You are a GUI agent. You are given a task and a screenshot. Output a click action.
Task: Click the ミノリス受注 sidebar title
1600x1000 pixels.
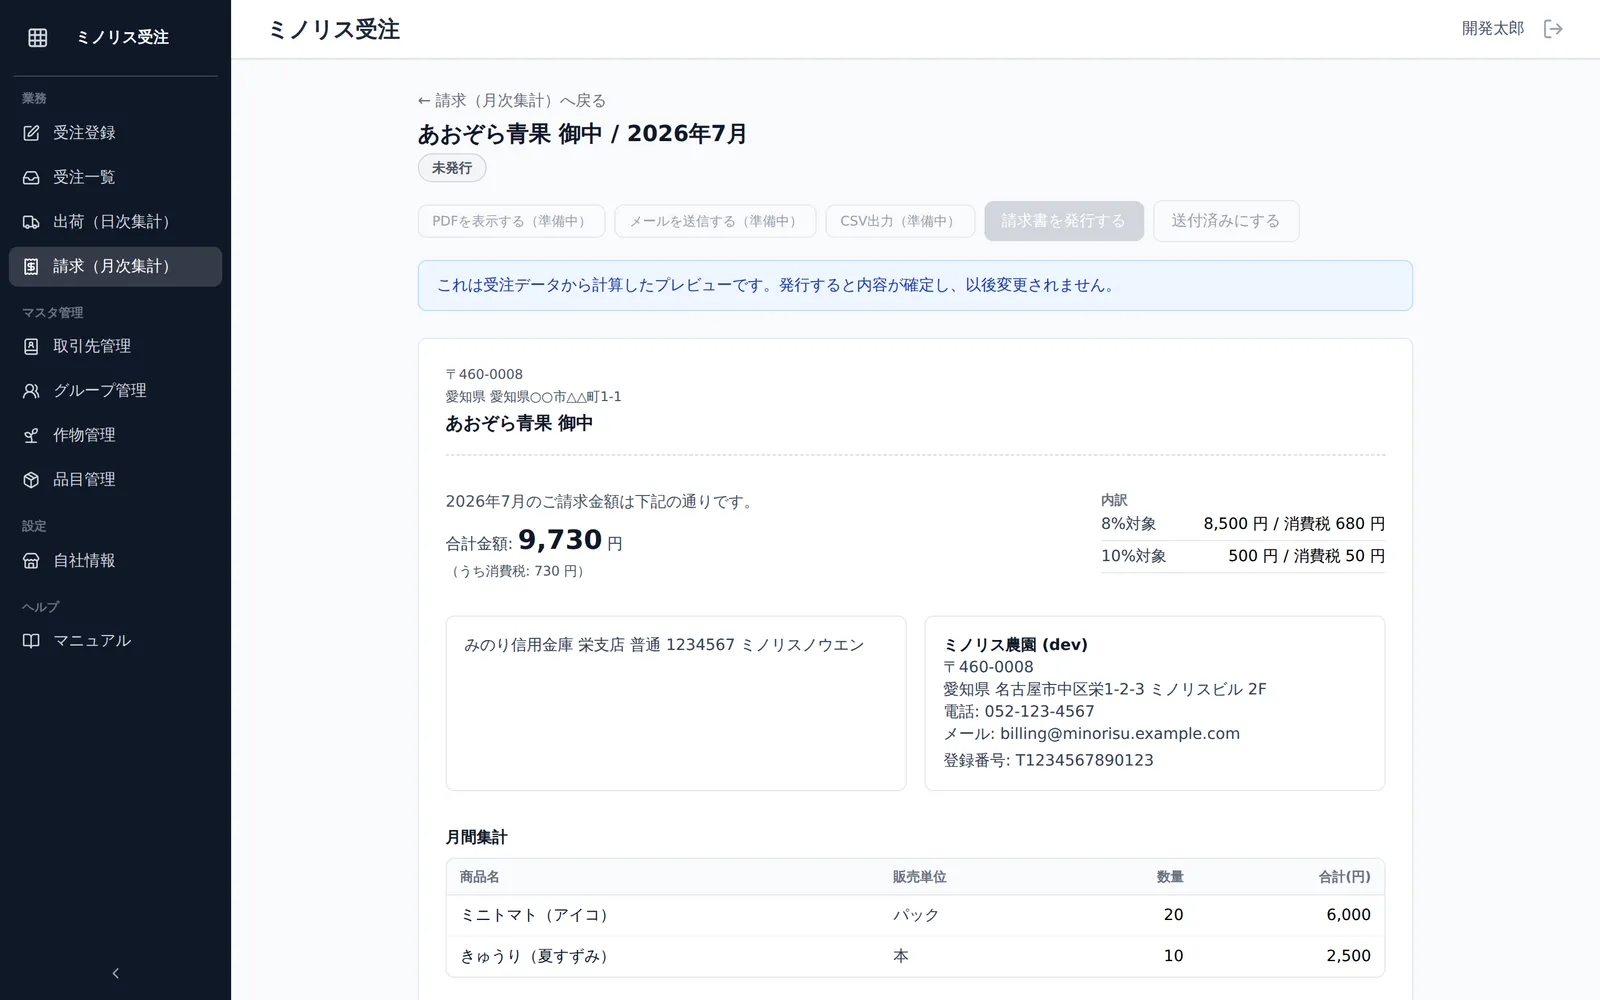123,37
